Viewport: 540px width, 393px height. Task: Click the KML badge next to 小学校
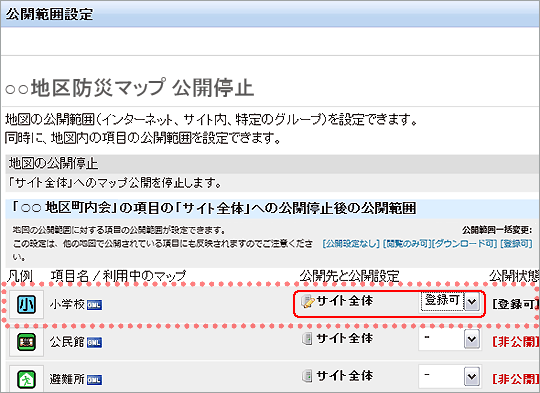pyautogui.click(x=94, y=305)
